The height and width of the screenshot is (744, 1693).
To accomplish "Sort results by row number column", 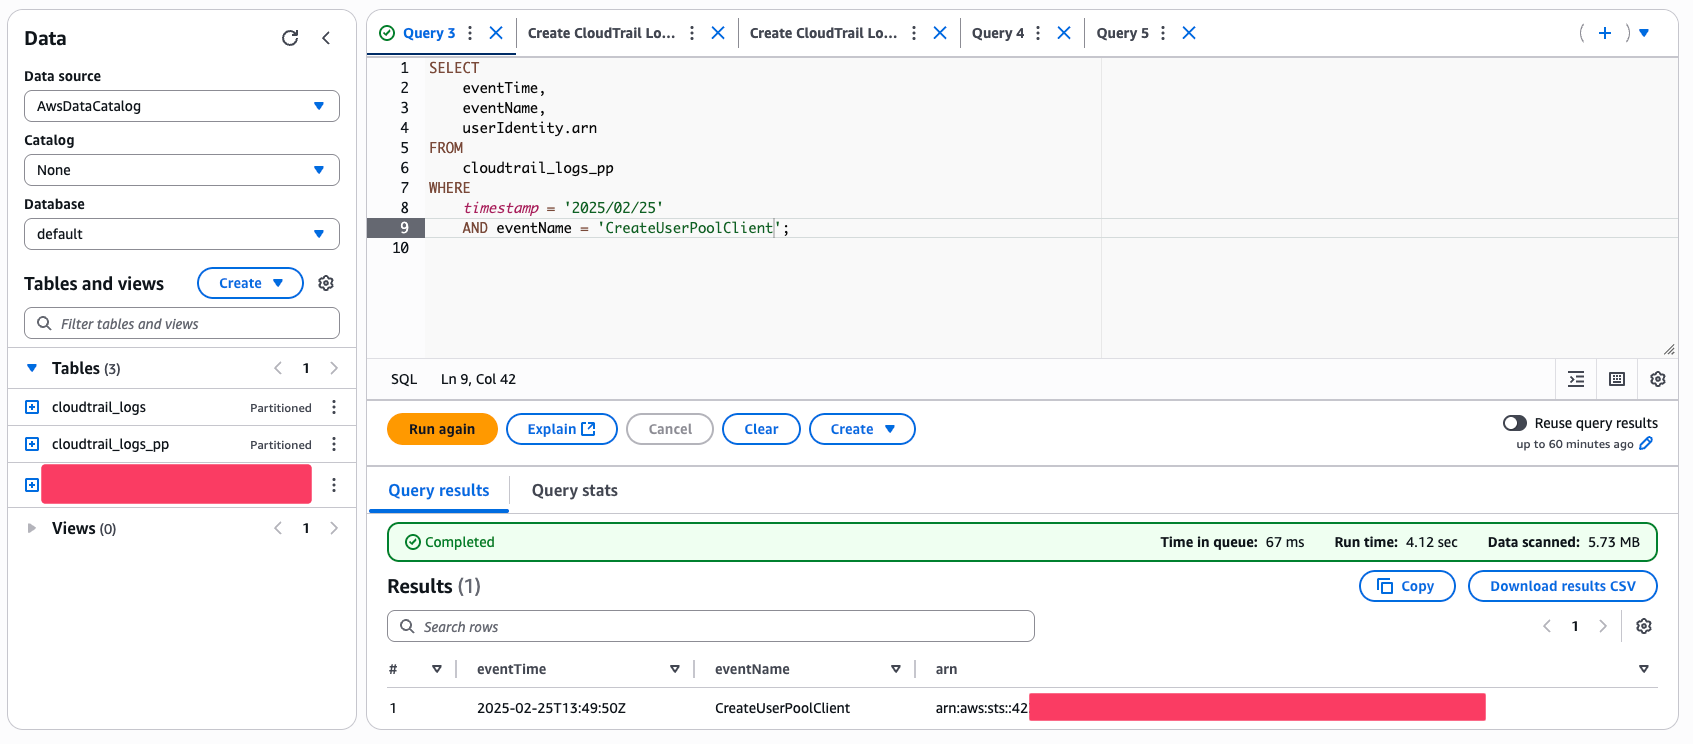I will [437, 669].
